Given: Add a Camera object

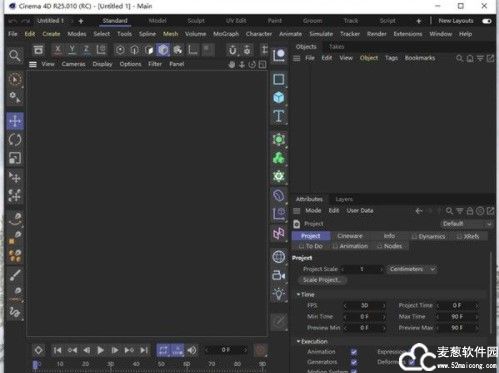Looking at the screenshot, I should pyautogui.click(x=279, y=276).
